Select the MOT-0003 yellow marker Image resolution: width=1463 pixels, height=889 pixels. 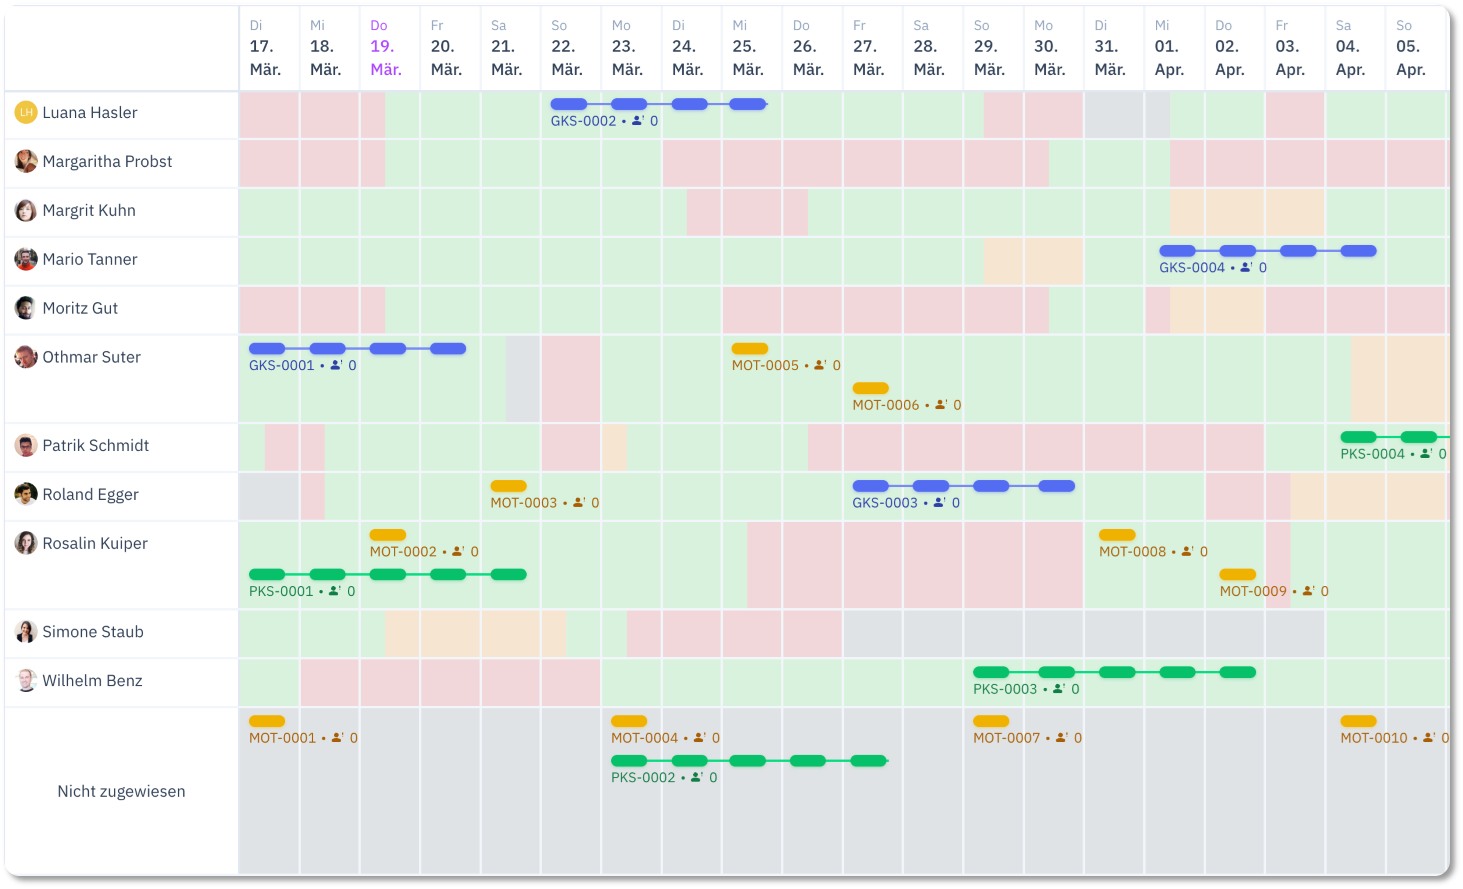[x=508, y=486]
